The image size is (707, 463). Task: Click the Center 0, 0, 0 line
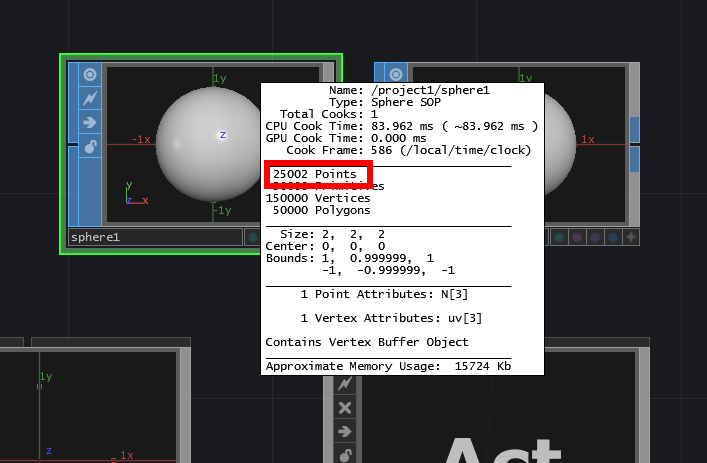pyautogui.click(x=325, y=246)
